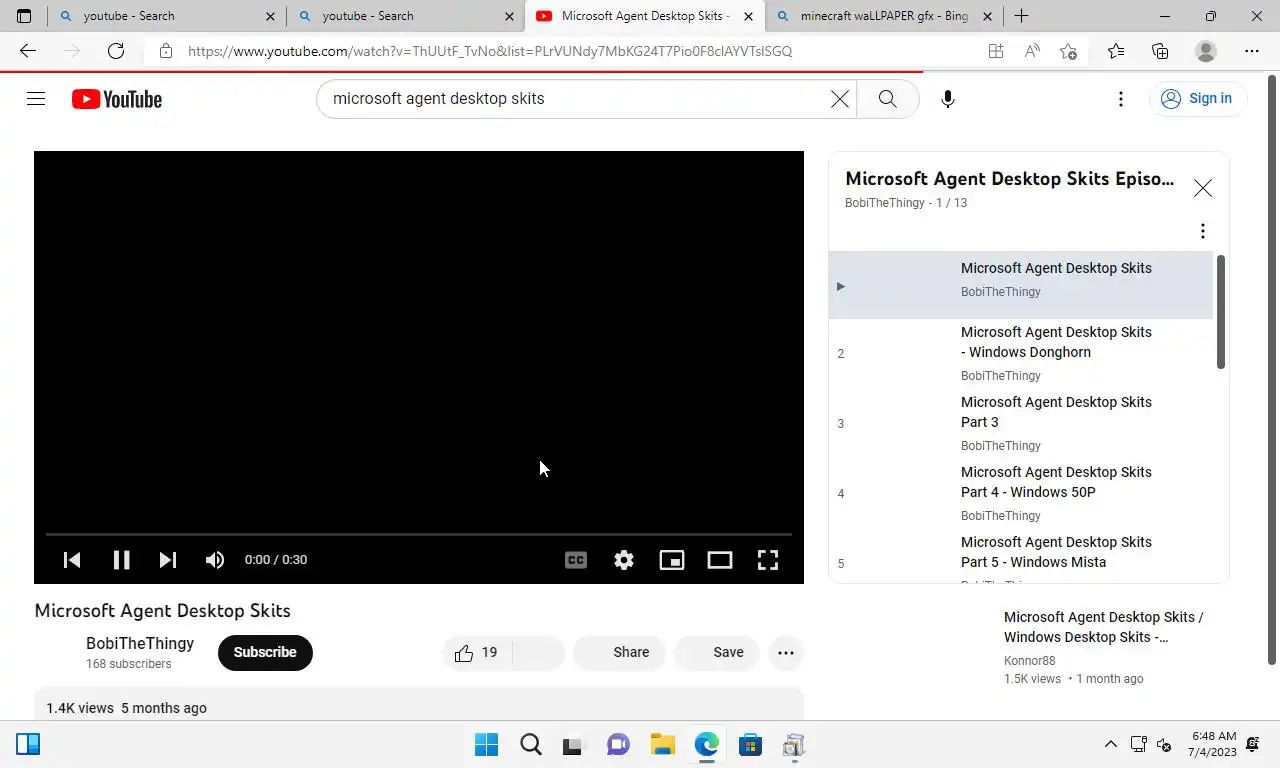Skip to previous video in player

click(72, 560)
